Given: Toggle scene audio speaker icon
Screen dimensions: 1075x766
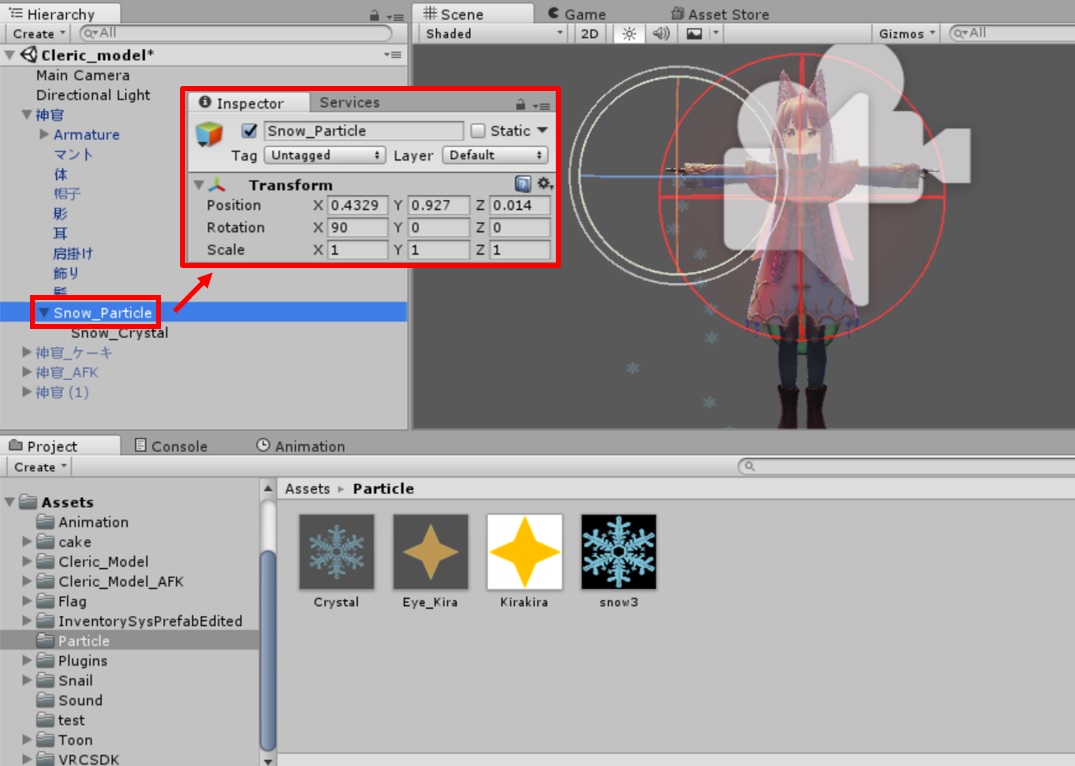Looking at the screenshot, I should pyautogui.click(x=660, y=34).
